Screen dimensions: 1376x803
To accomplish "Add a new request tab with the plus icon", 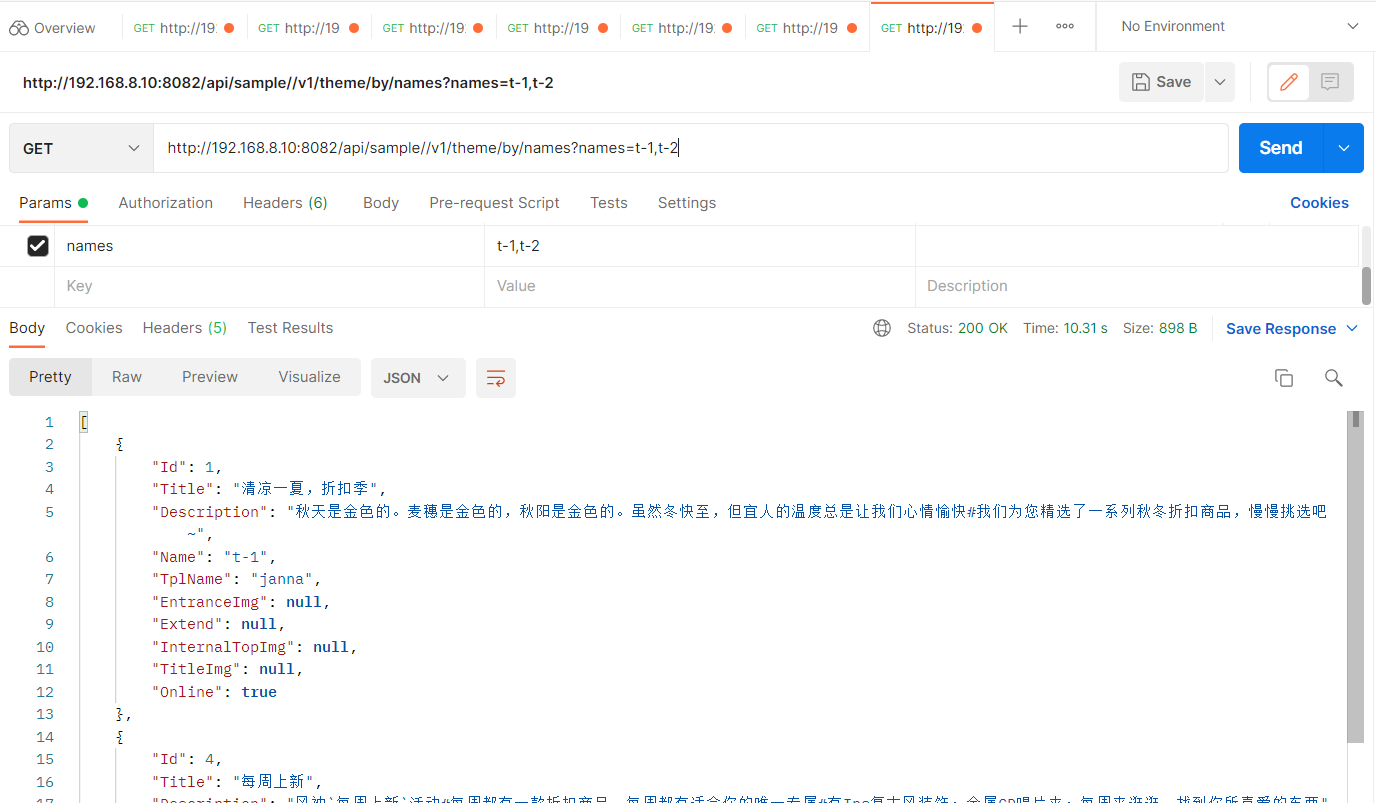I will (1019, 26).
